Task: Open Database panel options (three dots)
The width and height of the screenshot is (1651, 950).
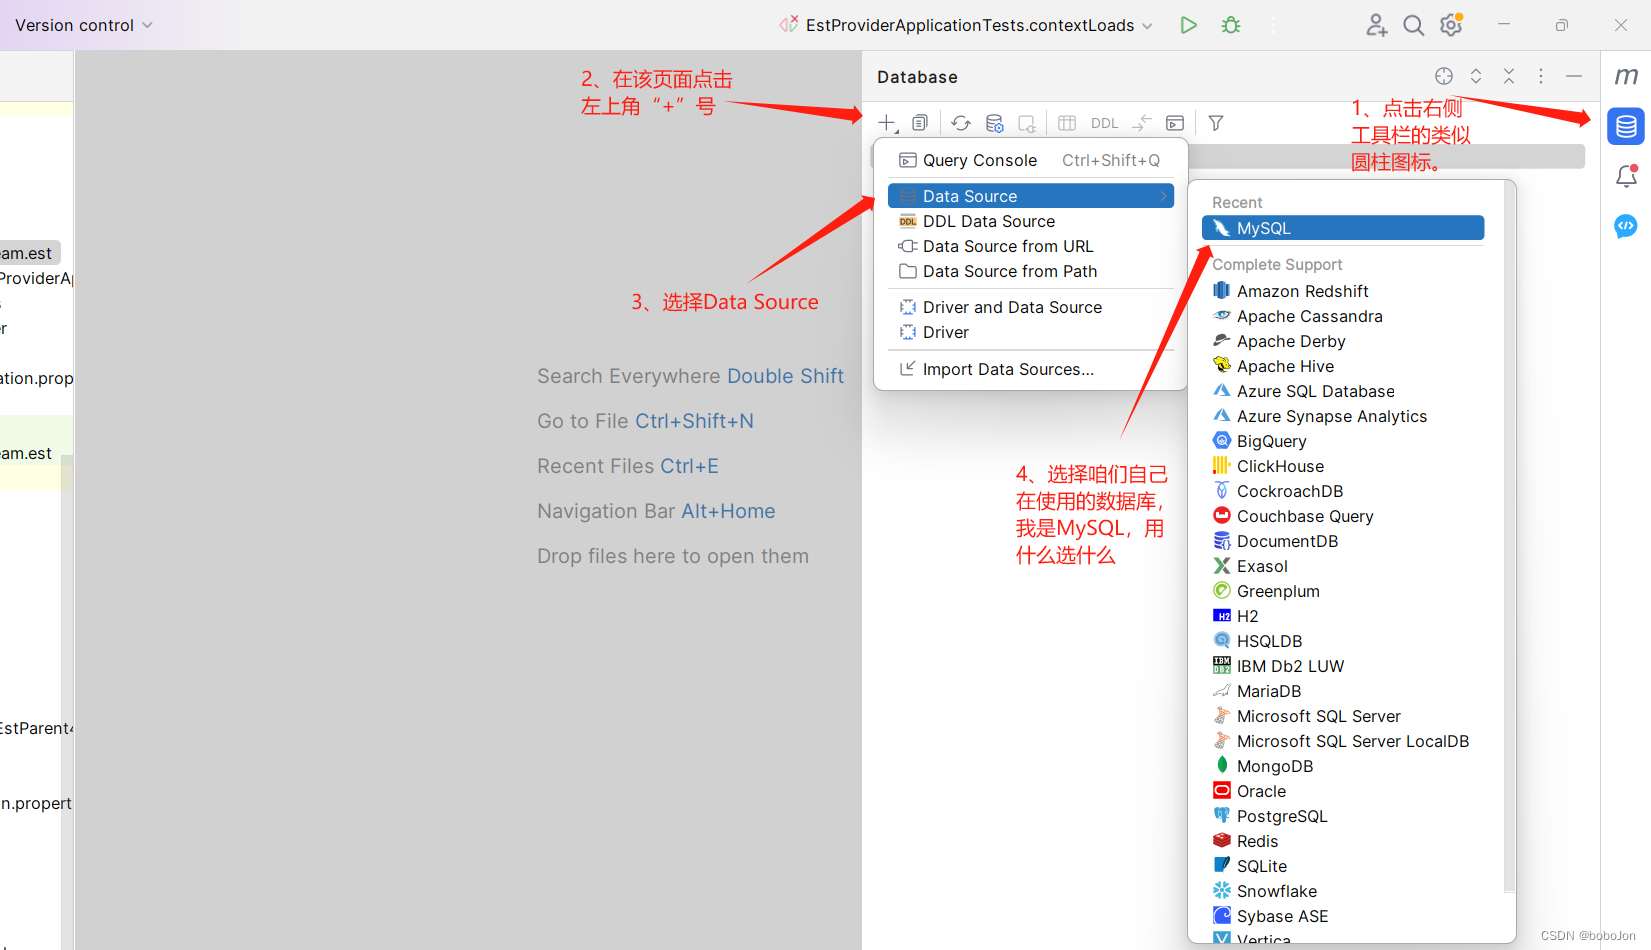Action: 1541,76
